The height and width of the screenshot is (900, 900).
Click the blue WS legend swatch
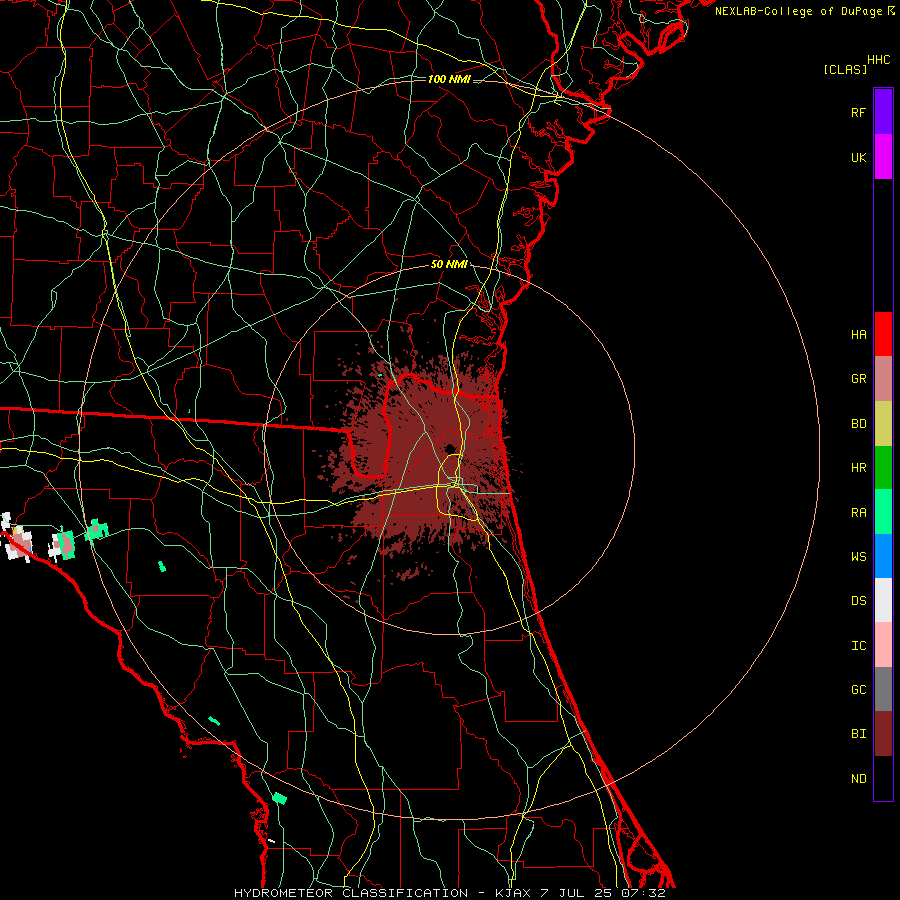point(883,556)
